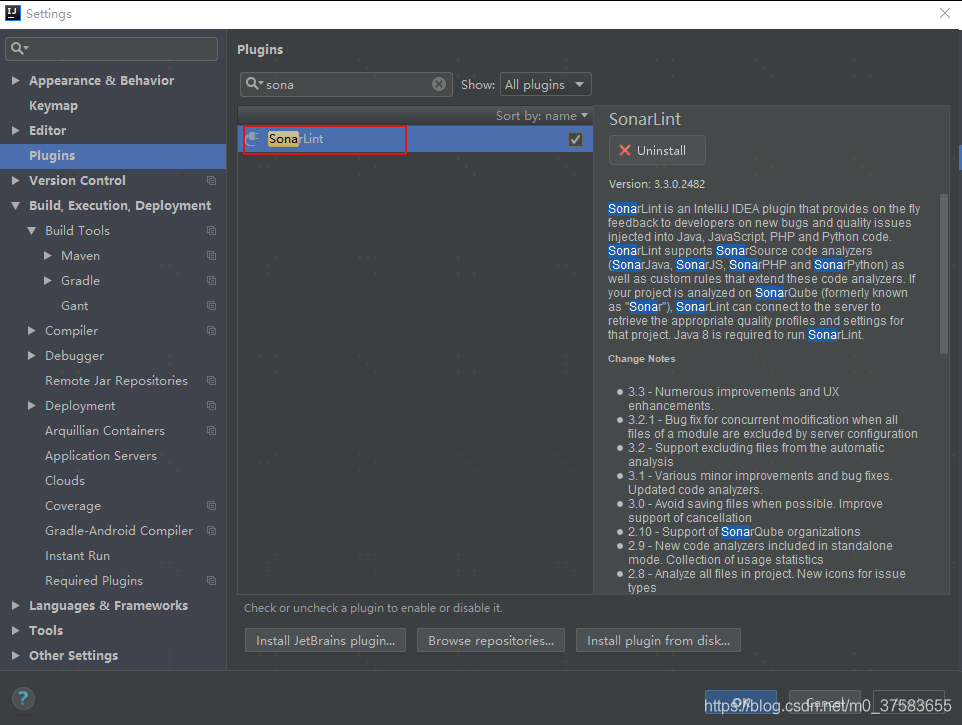Click Browse repositories button
Image resolution: width=962 pixels, height=725 pixels.
pos(491,640)
